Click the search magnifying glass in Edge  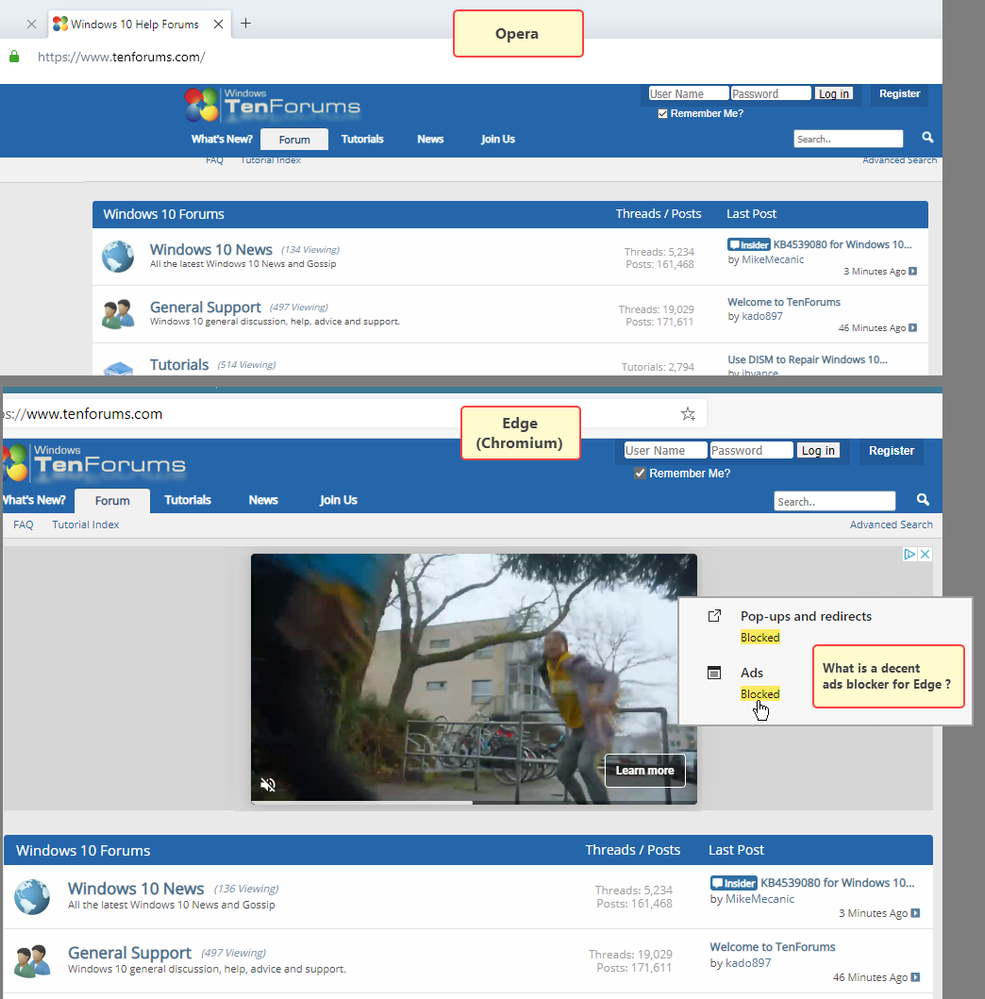tap(922, 500)
